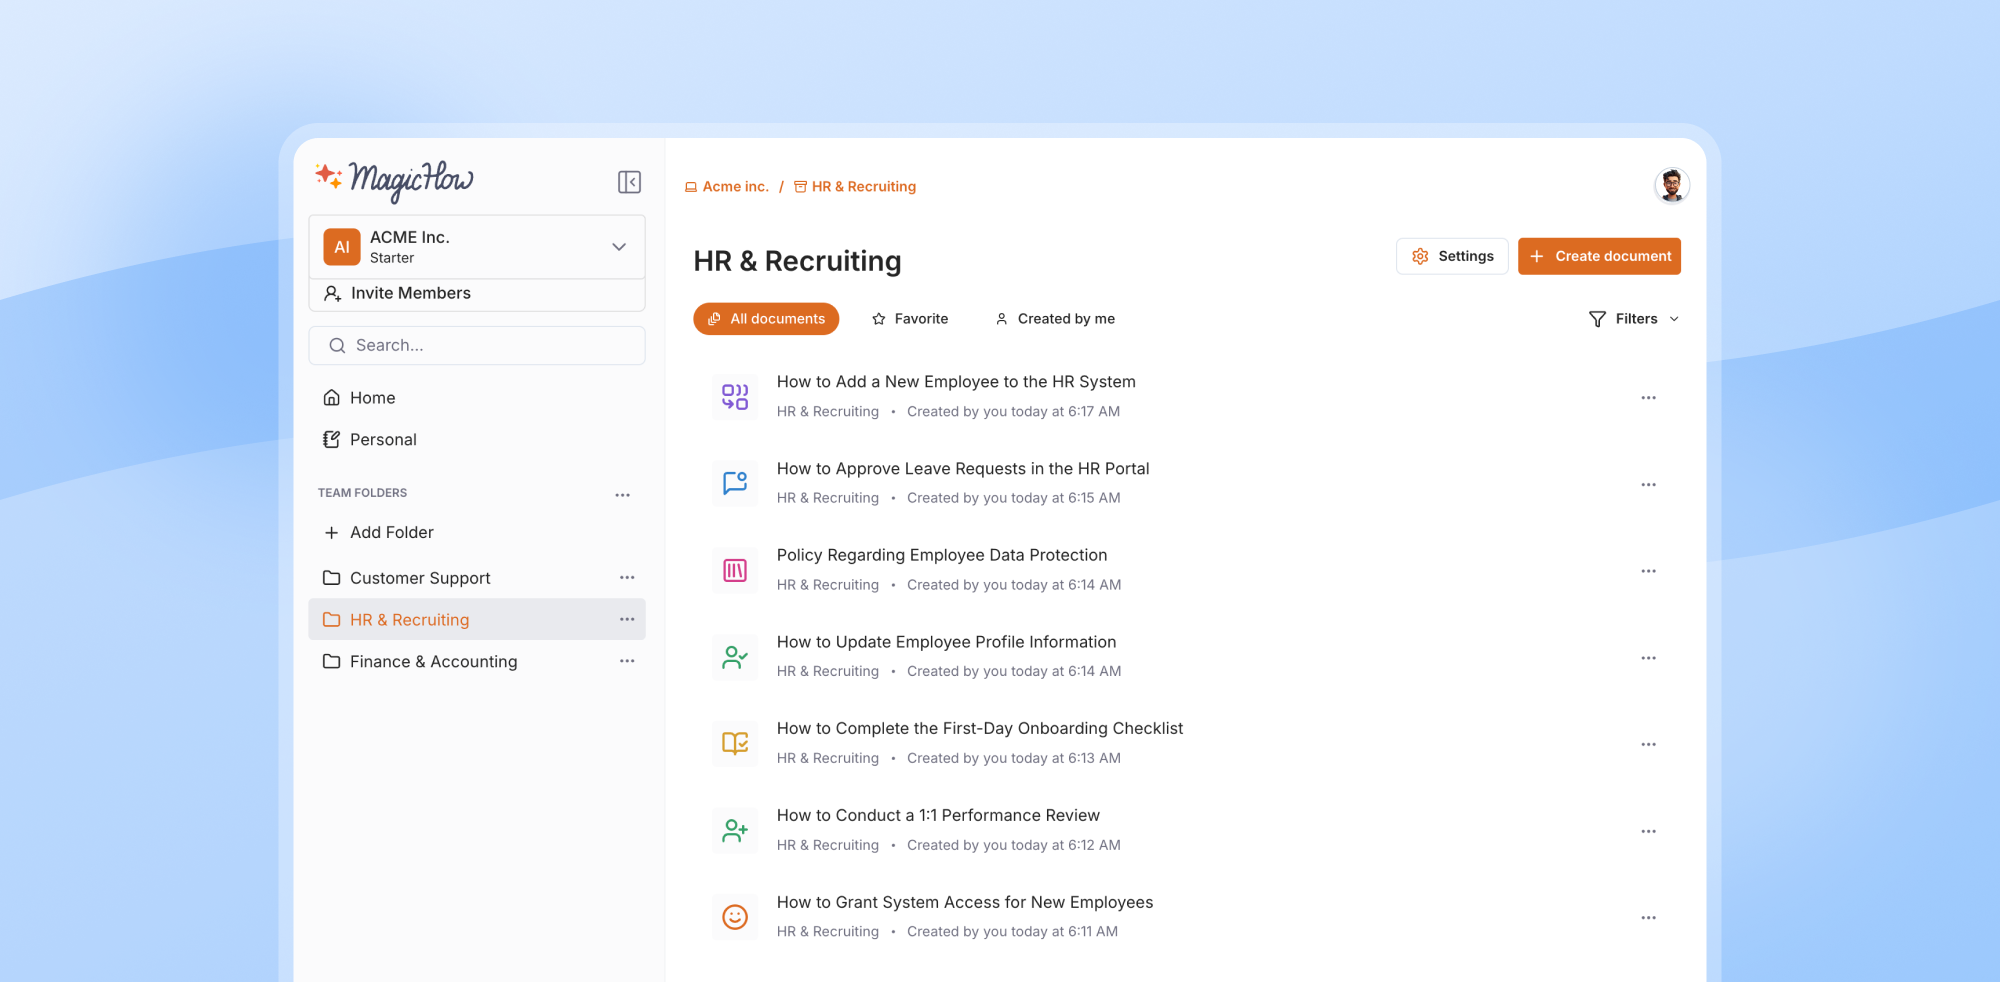Image resolution: width=2000 pixels, height=982 pixels.
Task: Invite Members to the workspace
Action: pos(477,293)
